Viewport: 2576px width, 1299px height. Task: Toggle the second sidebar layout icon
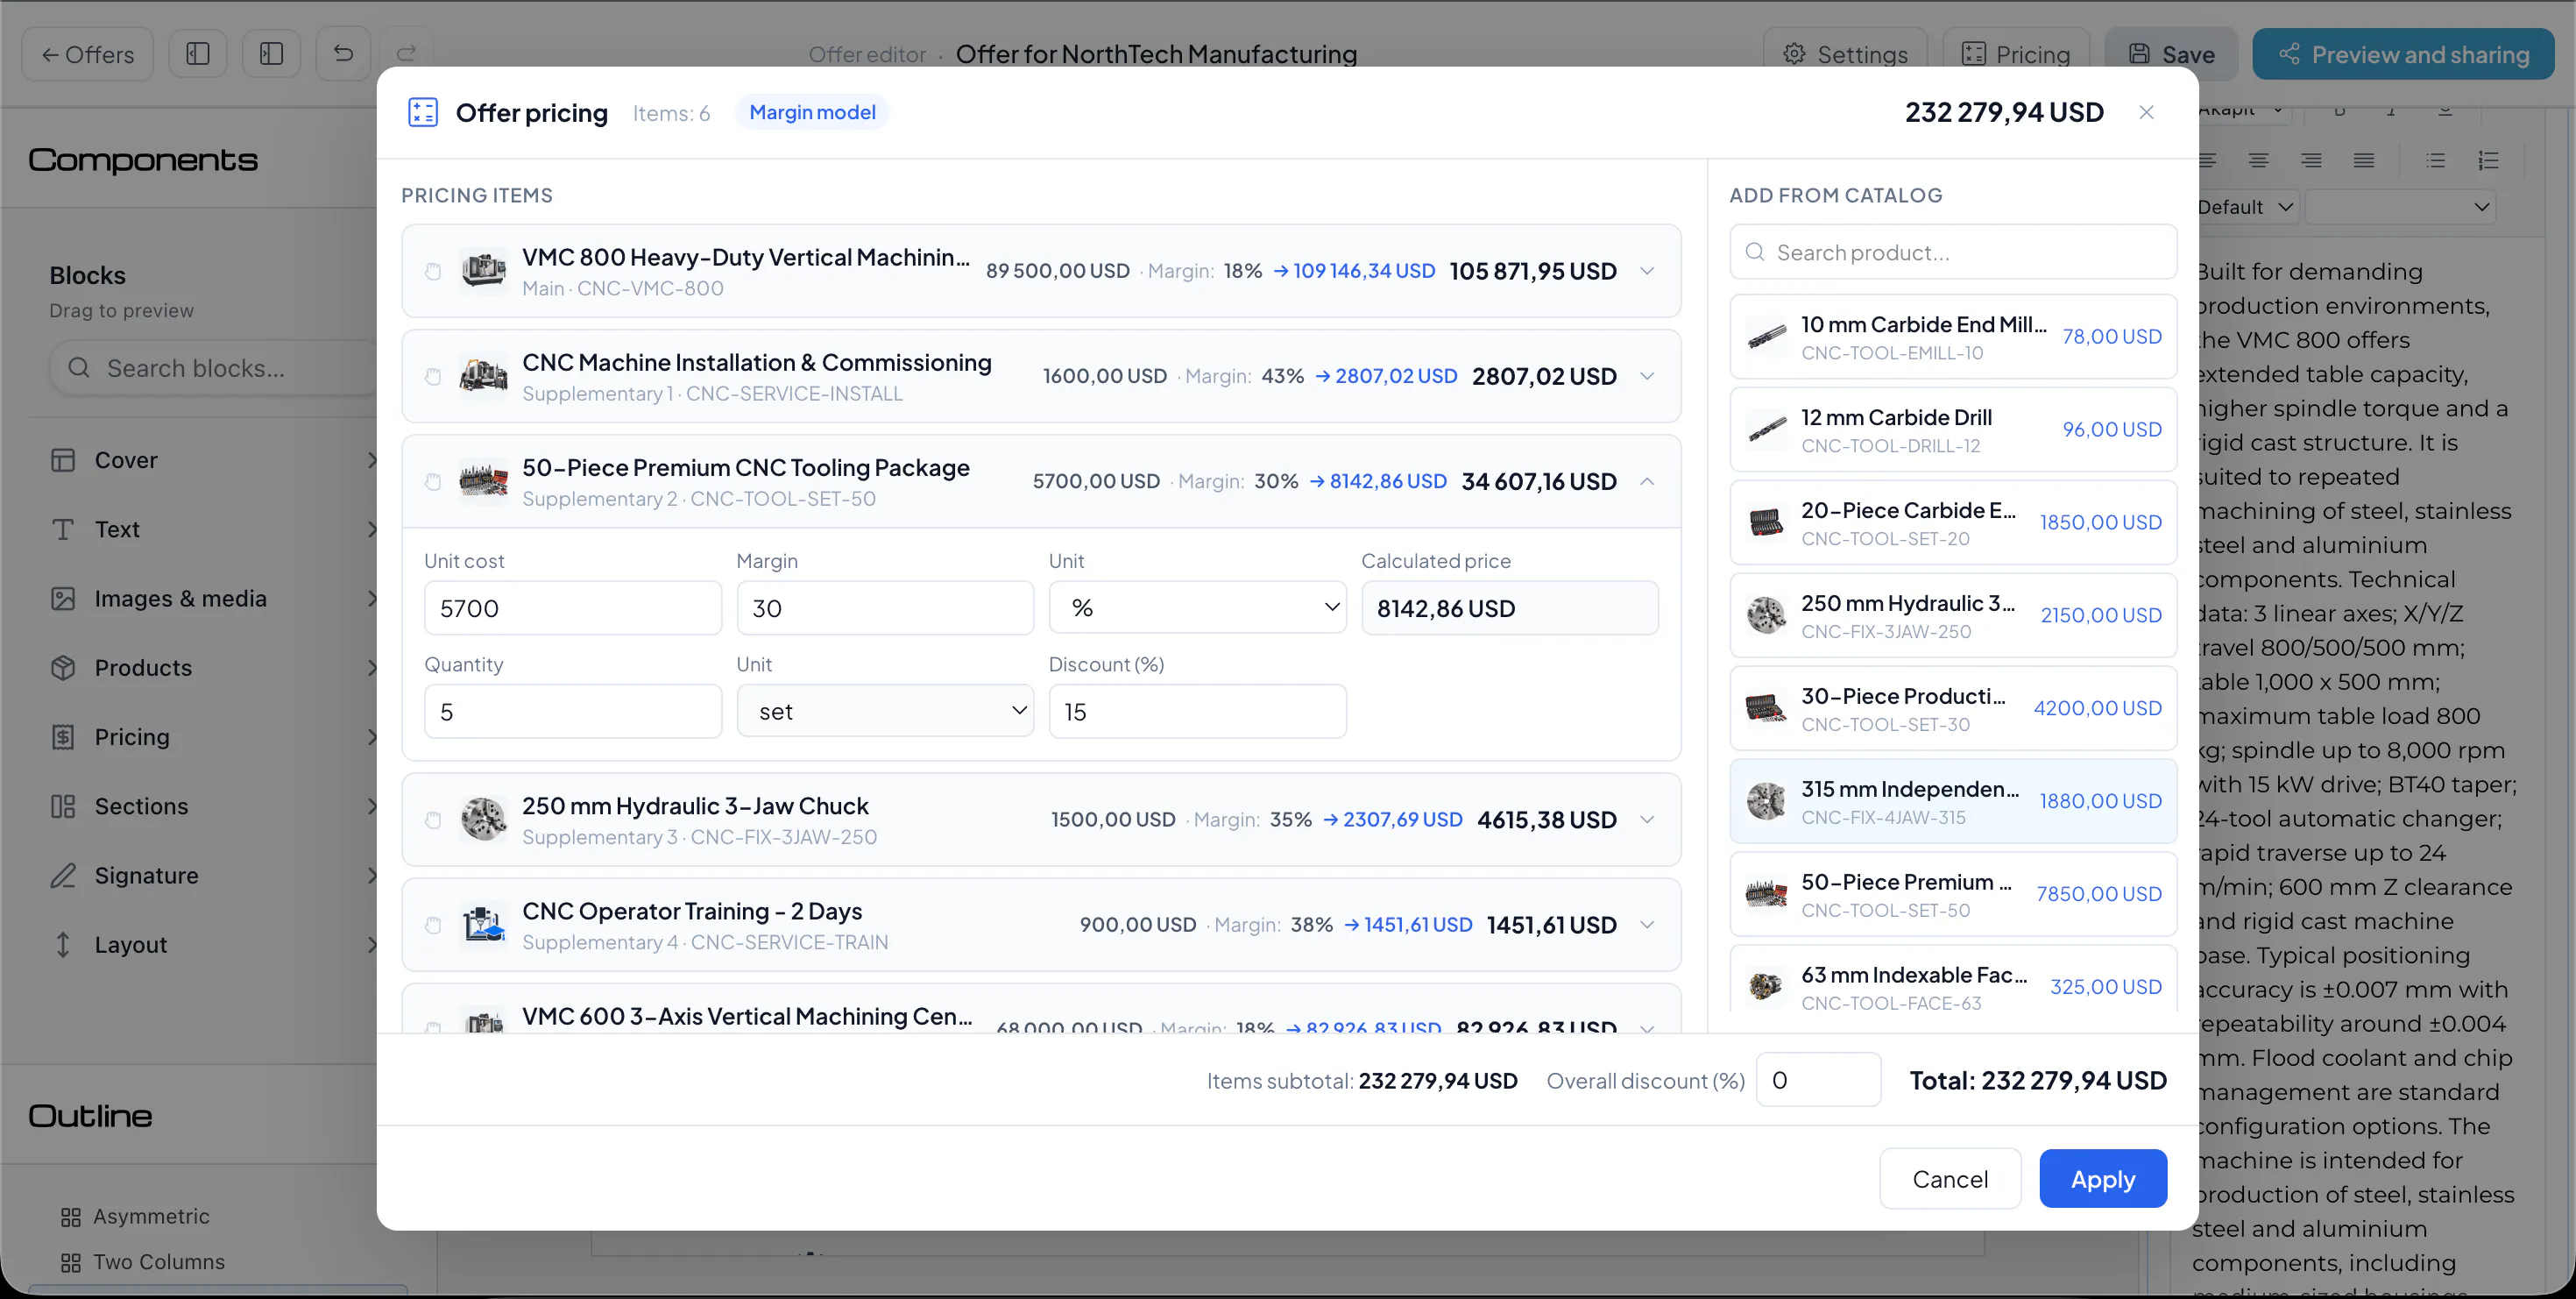click(x=271, y=53)
